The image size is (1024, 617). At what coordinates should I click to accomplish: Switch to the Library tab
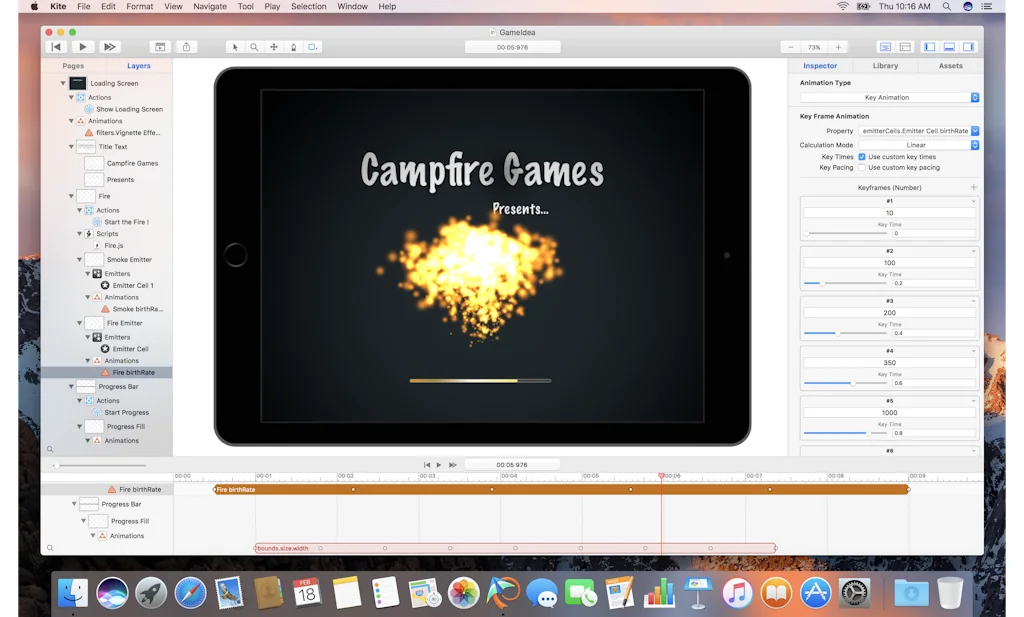[x=885, y=65]
